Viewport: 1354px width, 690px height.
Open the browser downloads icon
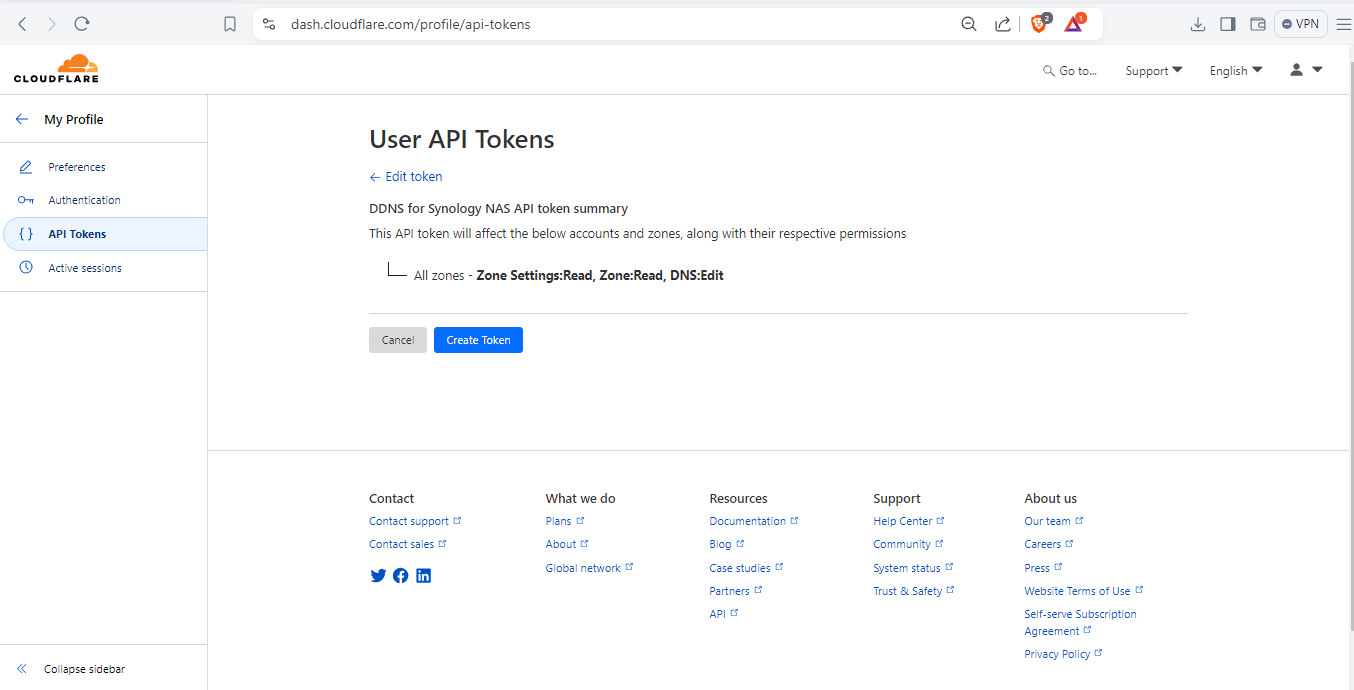coord(1198,24)
